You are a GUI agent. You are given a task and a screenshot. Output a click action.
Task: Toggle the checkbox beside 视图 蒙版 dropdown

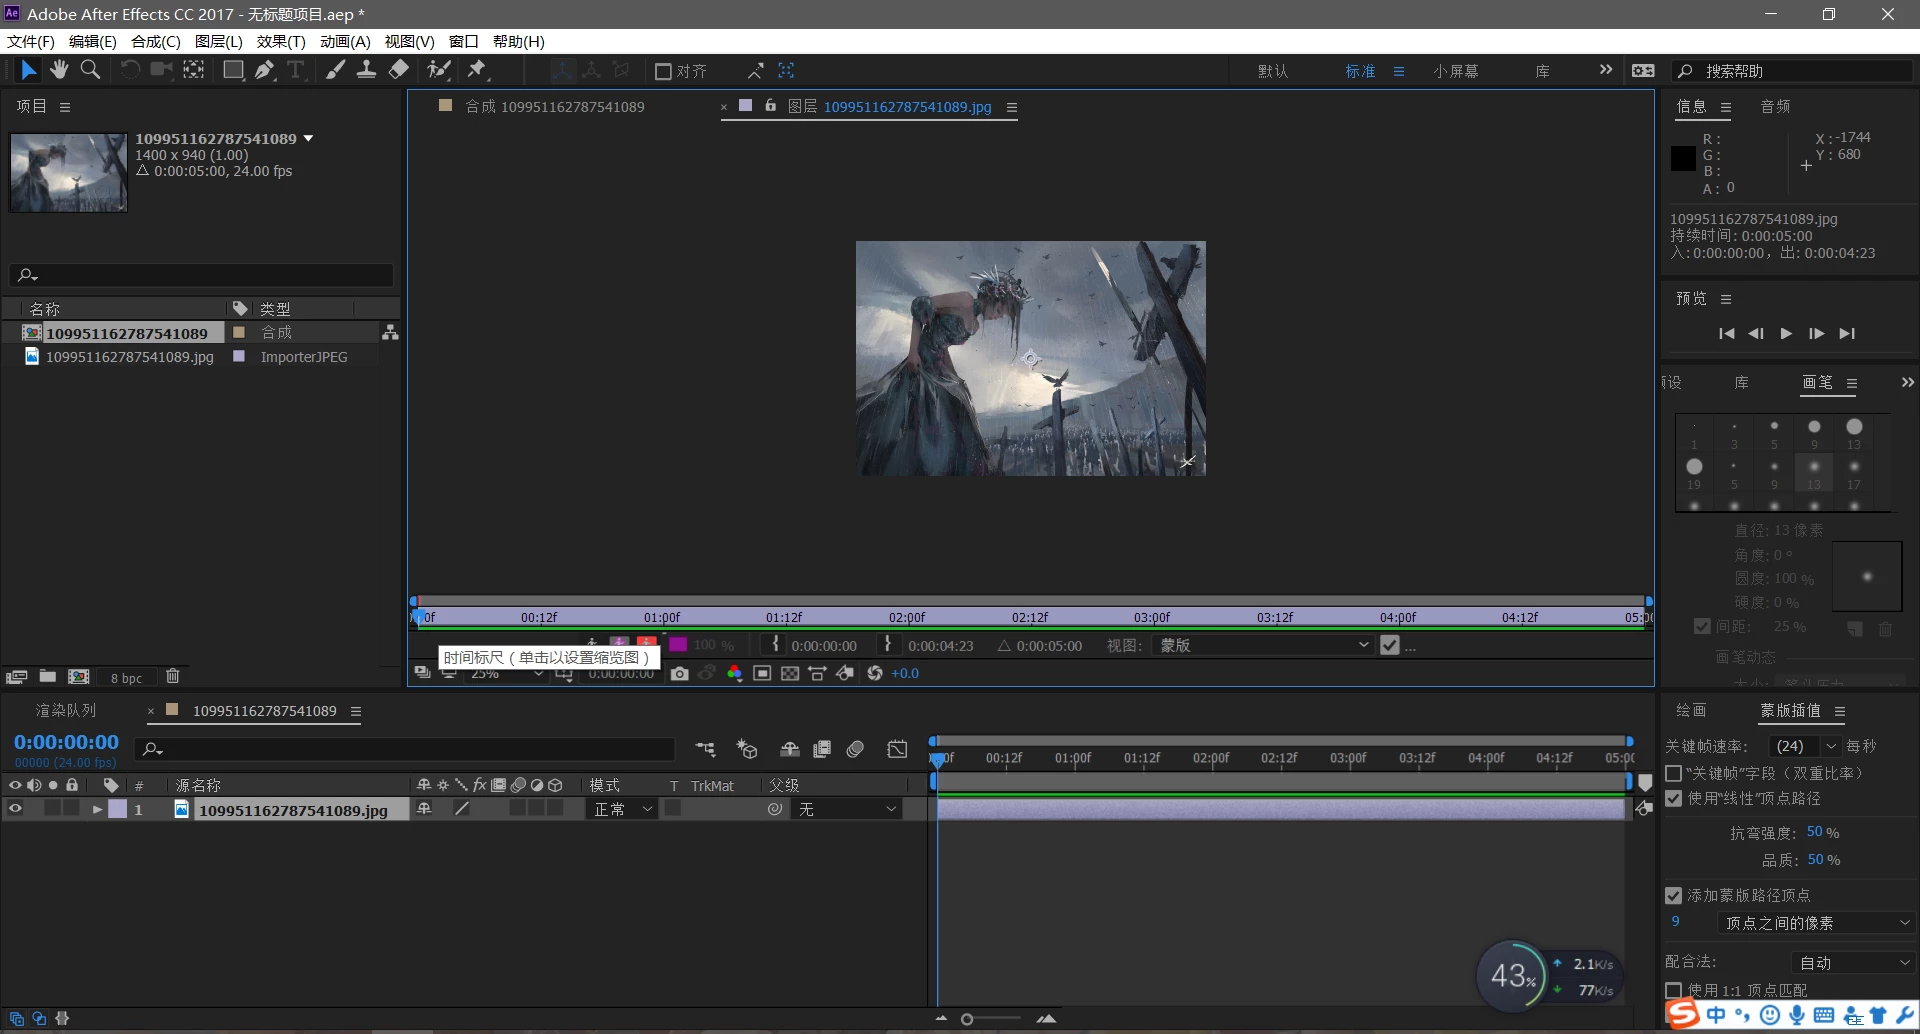pyautogui.click(x=1389, y=645)
